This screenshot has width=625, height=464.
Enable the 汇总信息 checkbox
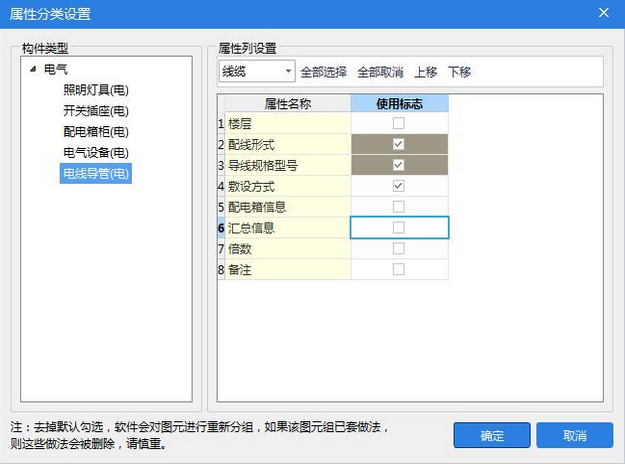coord(399,228)
